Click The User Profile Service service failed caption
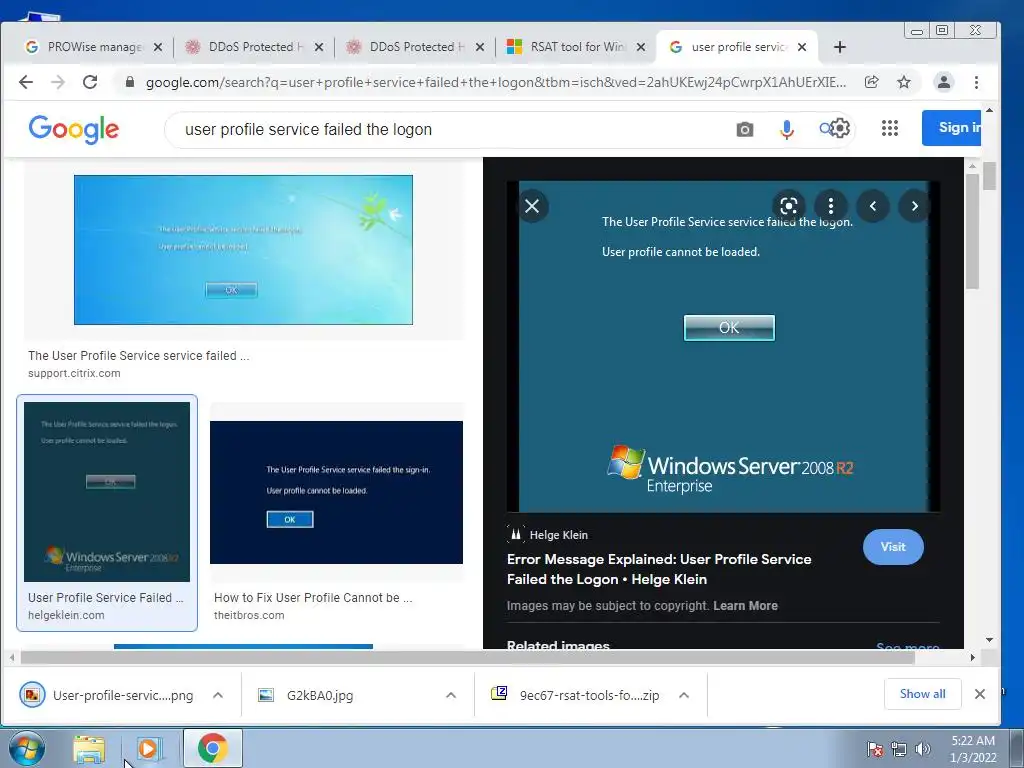 (x=138, y=356)
